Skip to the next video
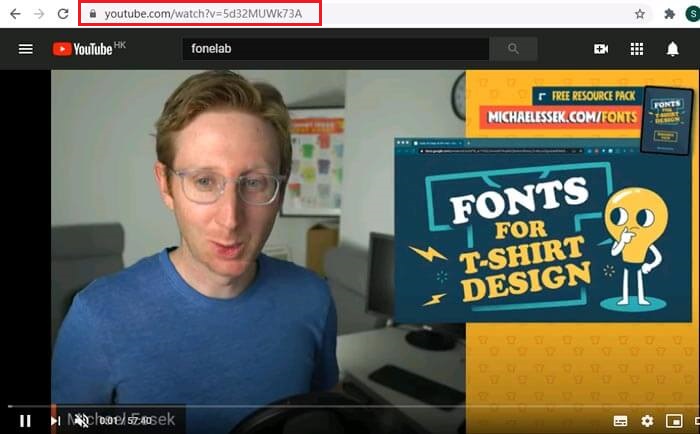The height and width of the screenshot is (434, 700). click(x=55, y=421)
